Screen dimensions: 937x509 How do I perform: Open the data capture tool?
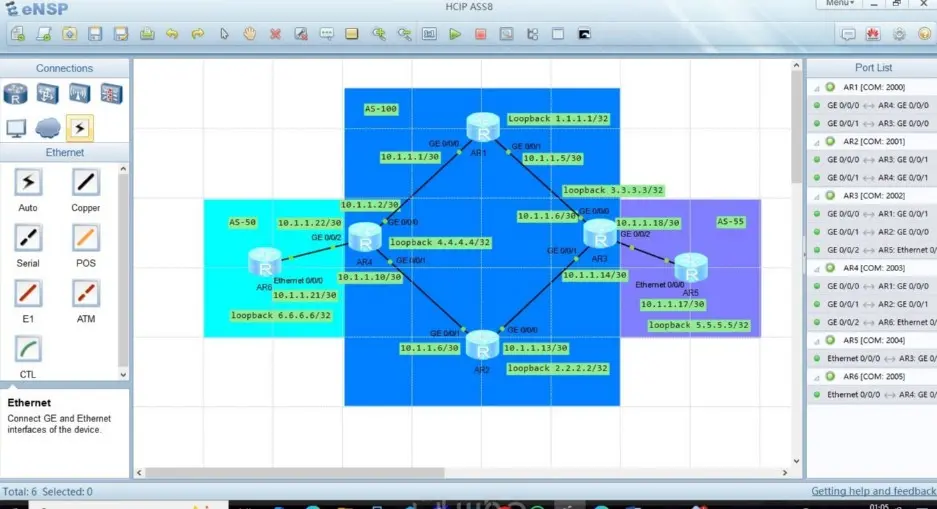(506, 34)
